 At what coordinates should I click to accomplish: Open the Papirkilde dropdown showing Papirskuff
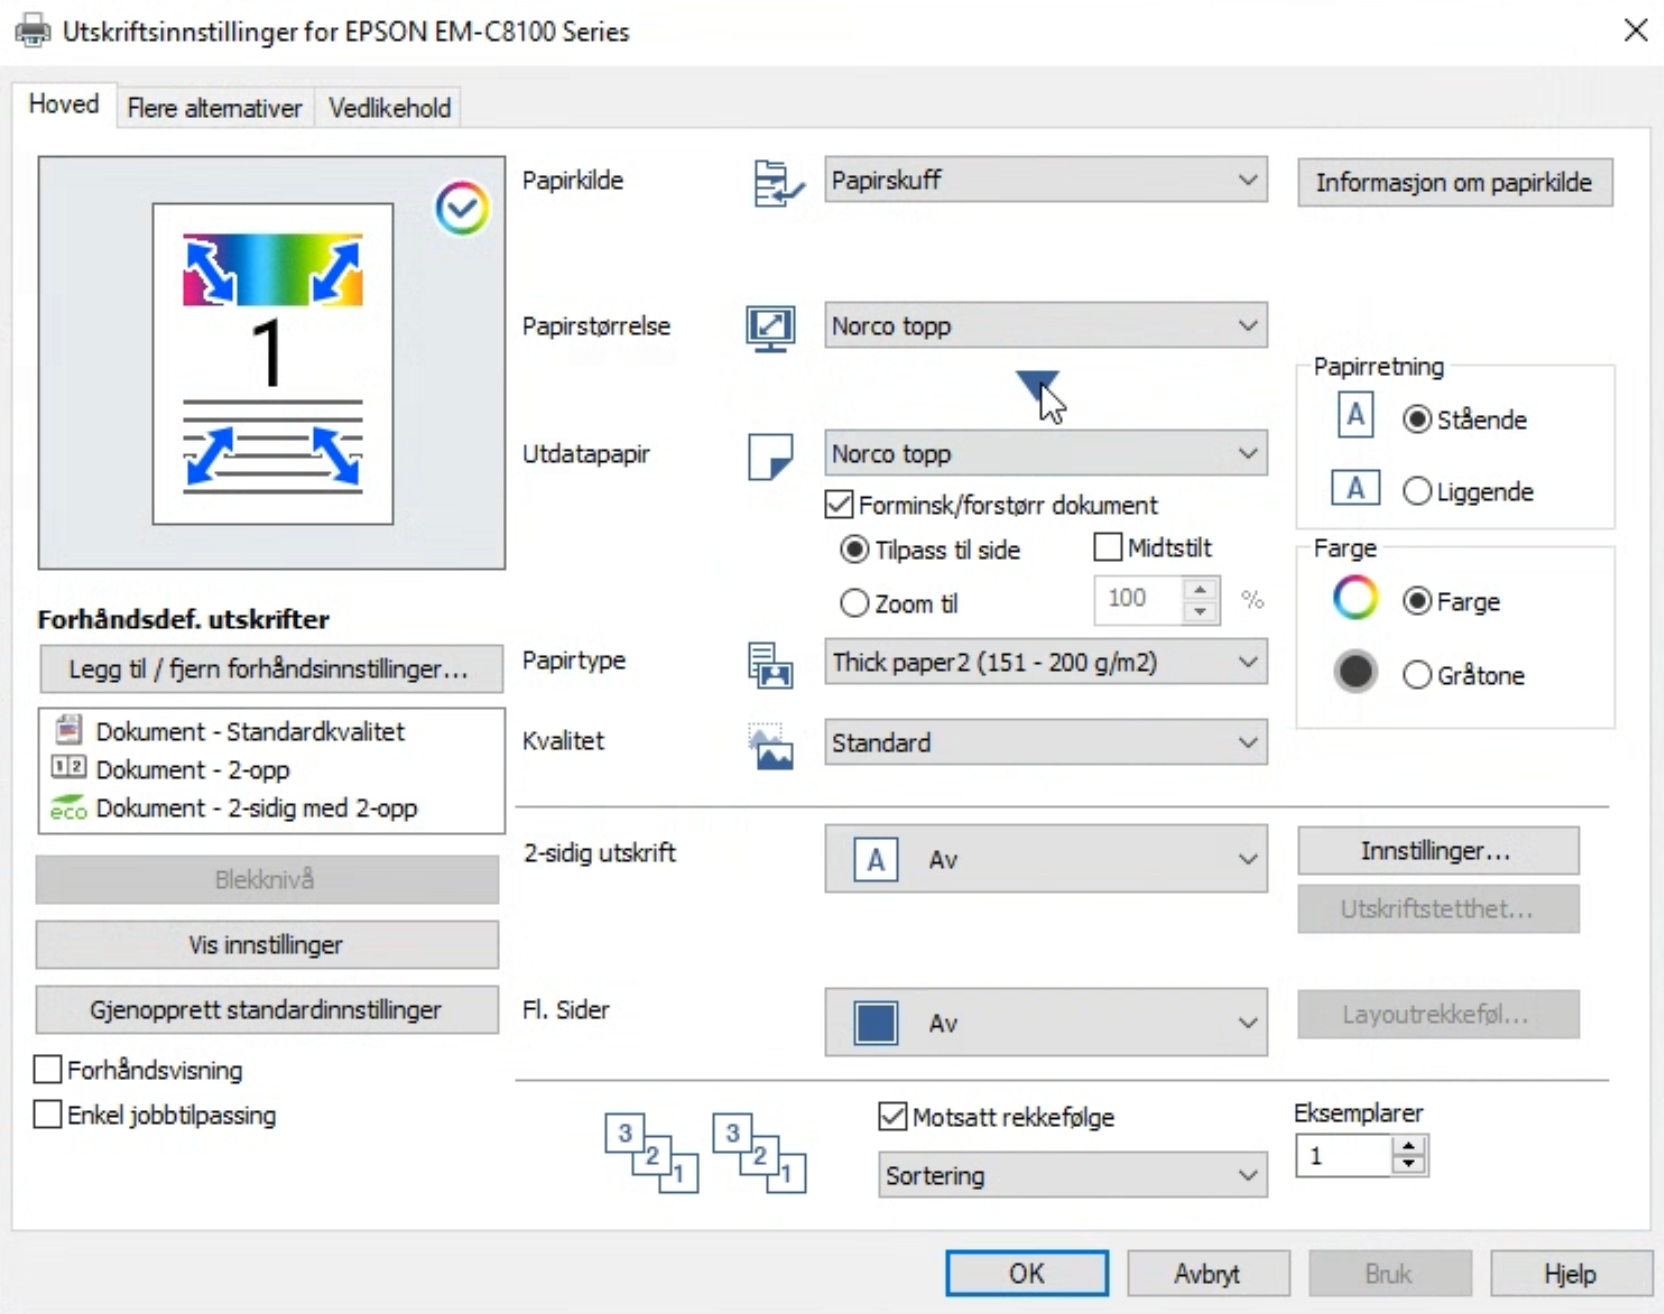[x=1046, y=180]
